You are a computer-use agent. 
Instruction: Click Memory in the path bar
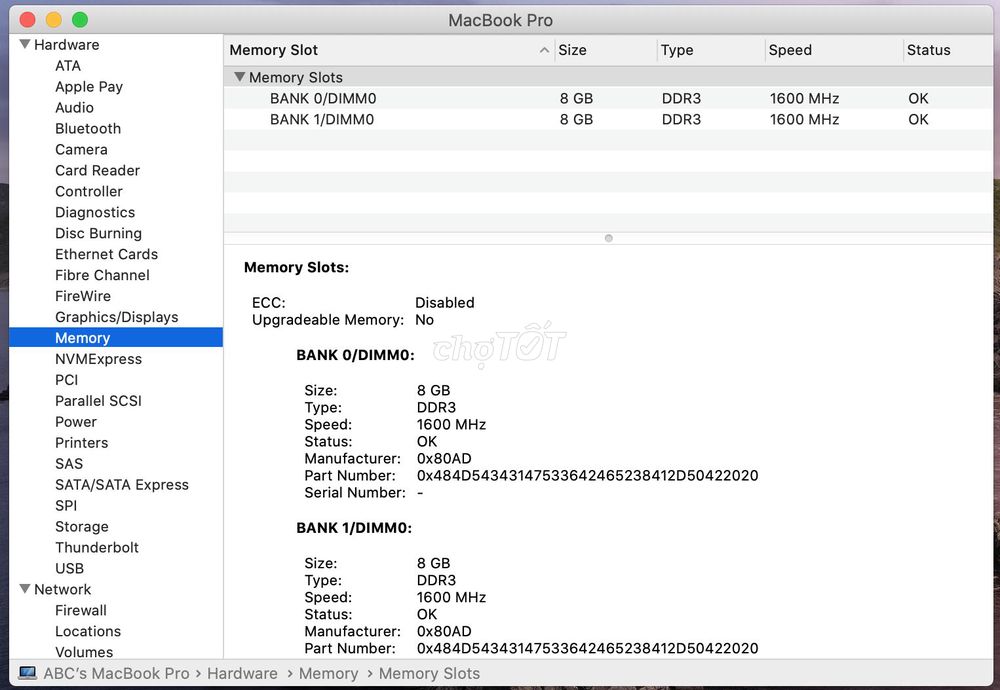[328, 673]
